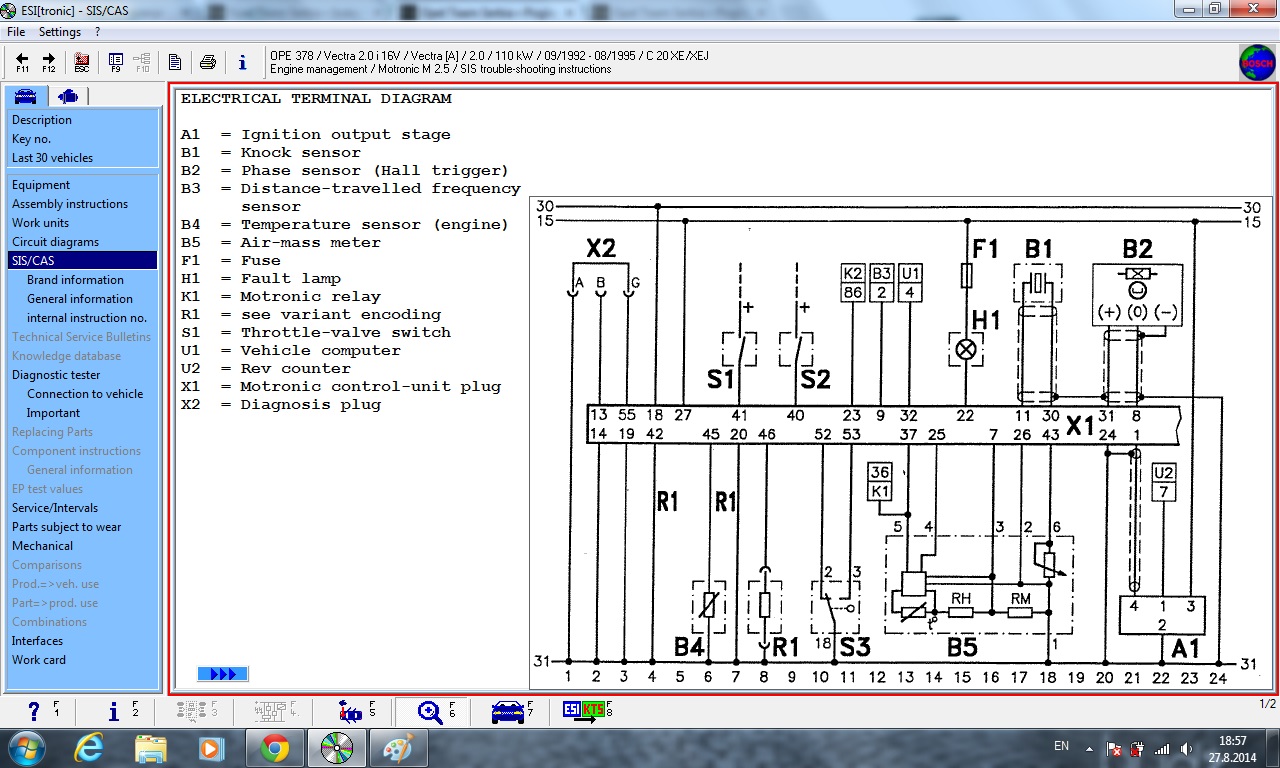Click the EN language indicator
The image size is (1280, 768).
point(1061,746)
